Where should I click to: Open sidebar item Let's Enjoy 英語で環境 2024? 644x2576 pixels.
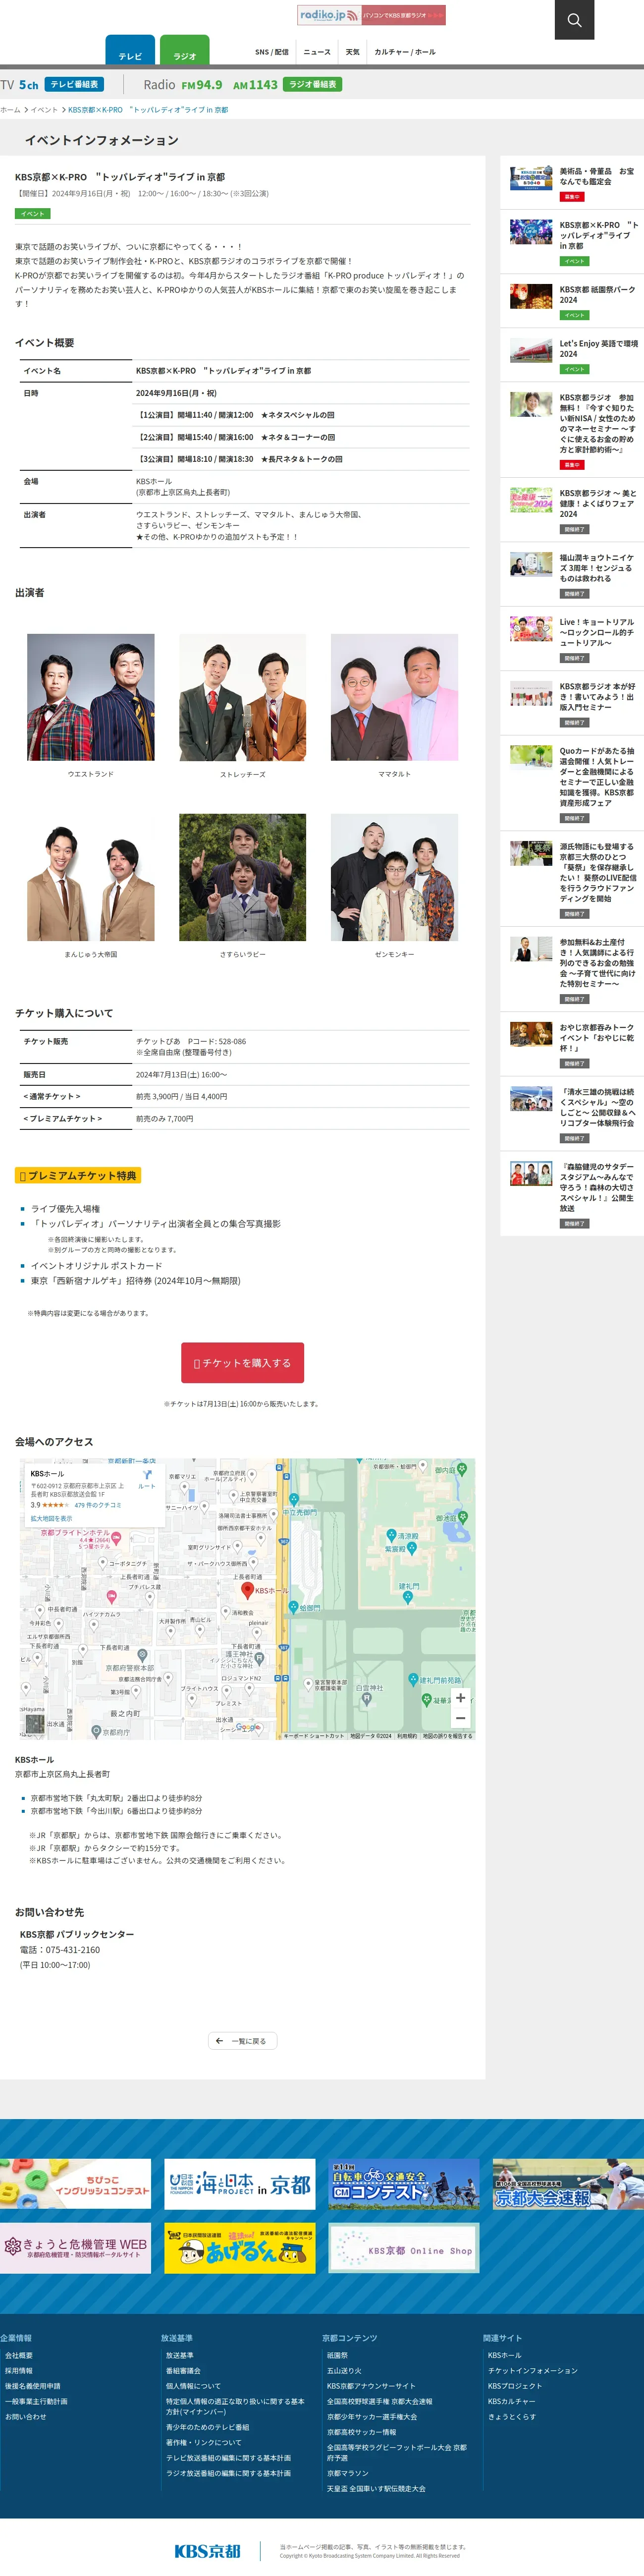coord(572,354)
